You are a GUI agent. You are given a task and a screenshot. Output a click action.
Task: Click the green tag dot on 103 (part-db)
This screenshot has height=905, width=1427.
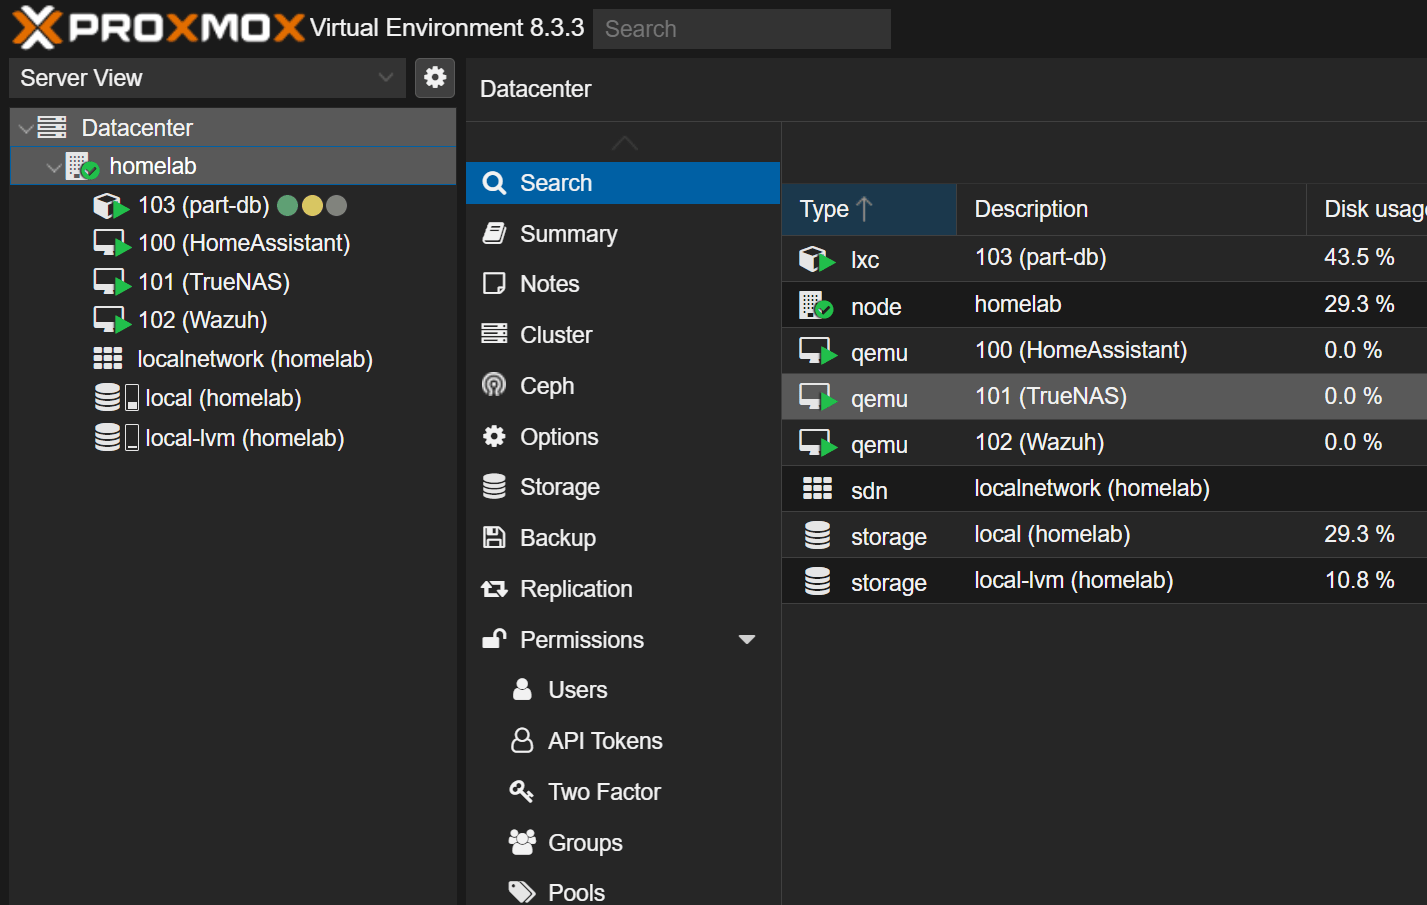point(288,206)
